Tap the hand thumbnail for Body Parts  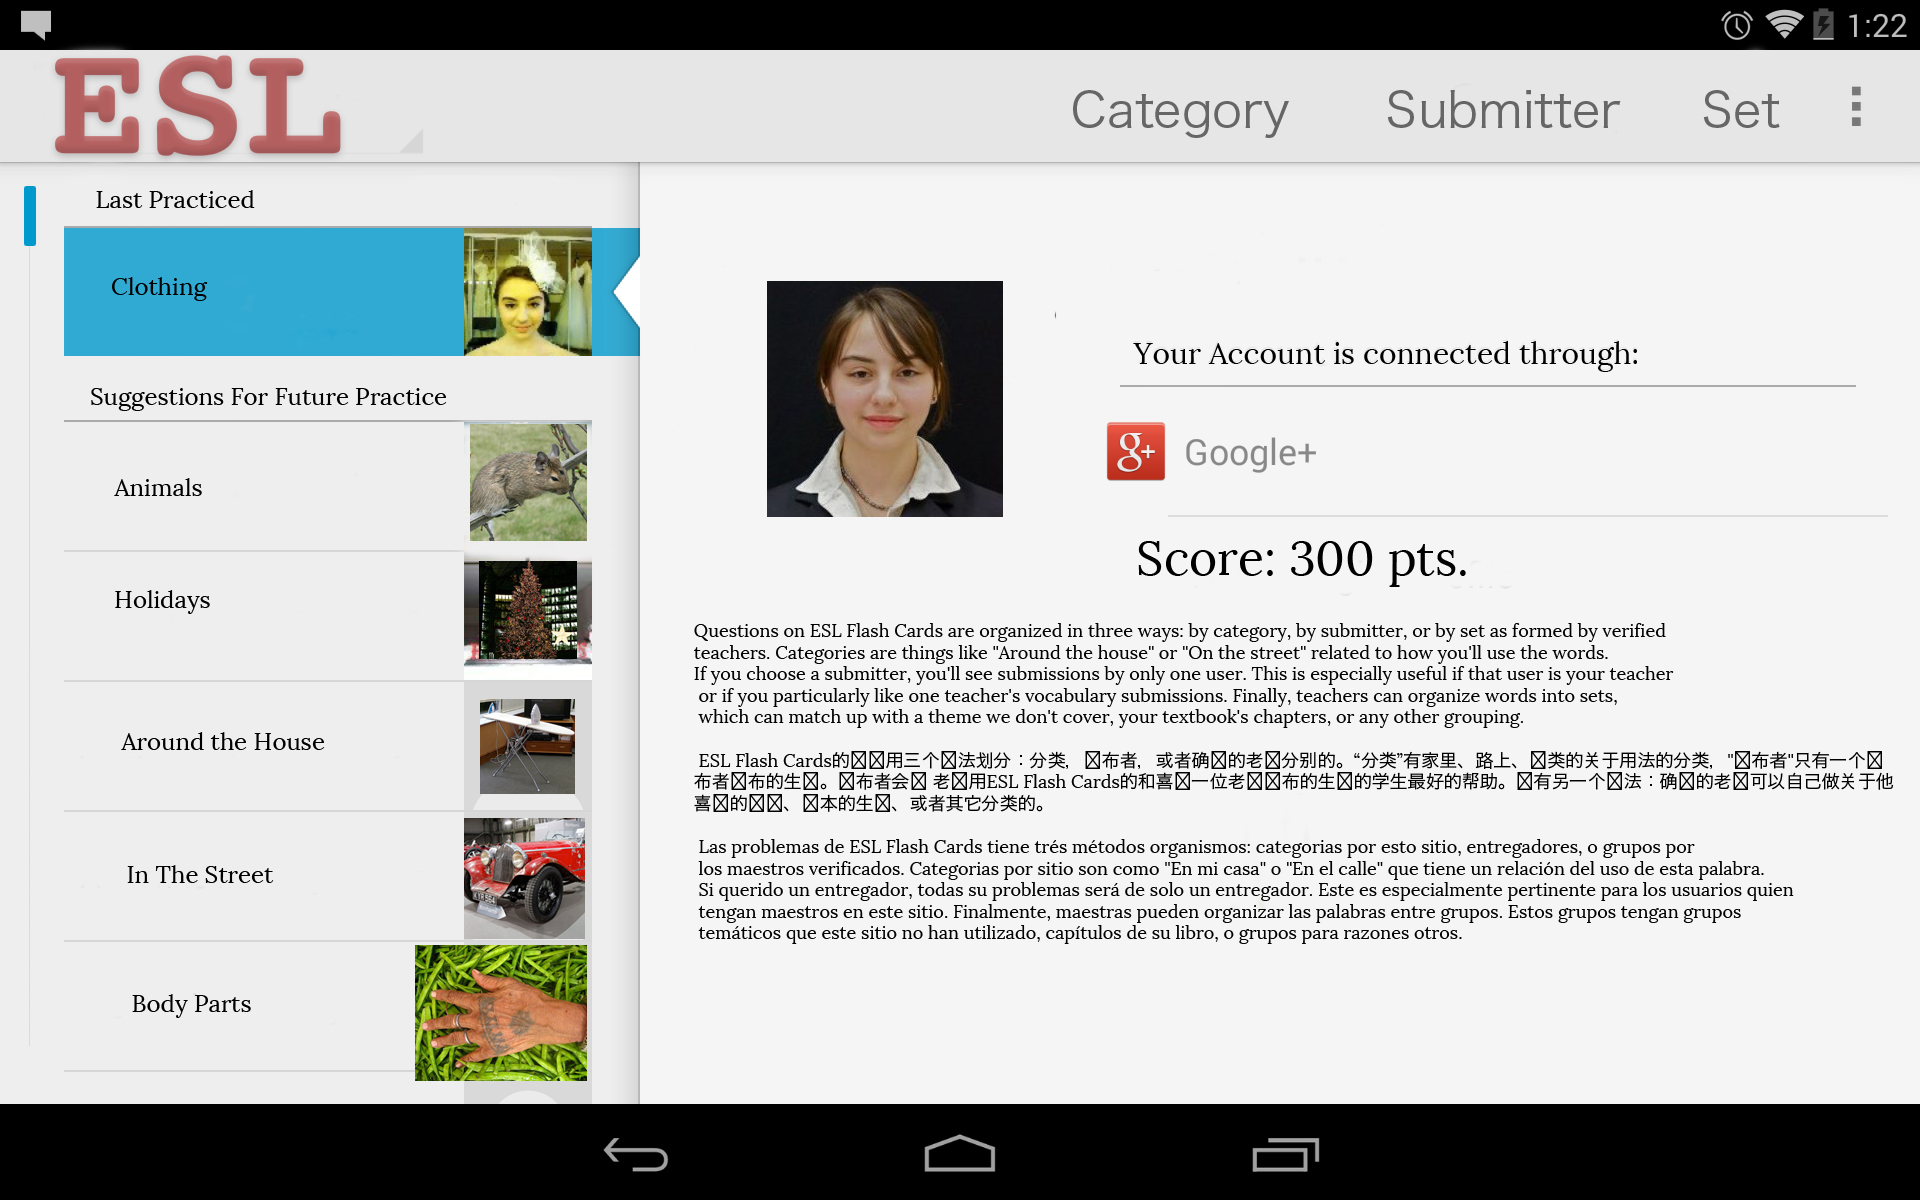coord(501,1012)
